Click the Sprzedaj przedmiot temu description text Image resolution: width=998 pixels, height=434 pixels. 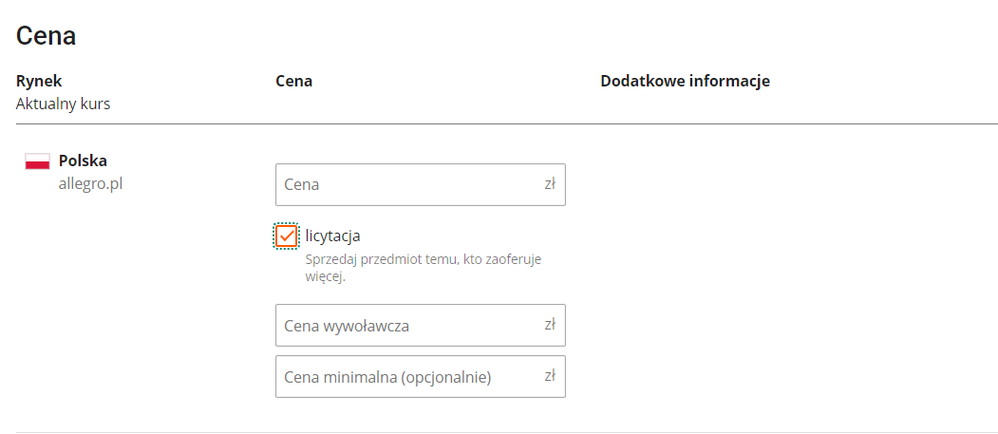coord(423,269)
